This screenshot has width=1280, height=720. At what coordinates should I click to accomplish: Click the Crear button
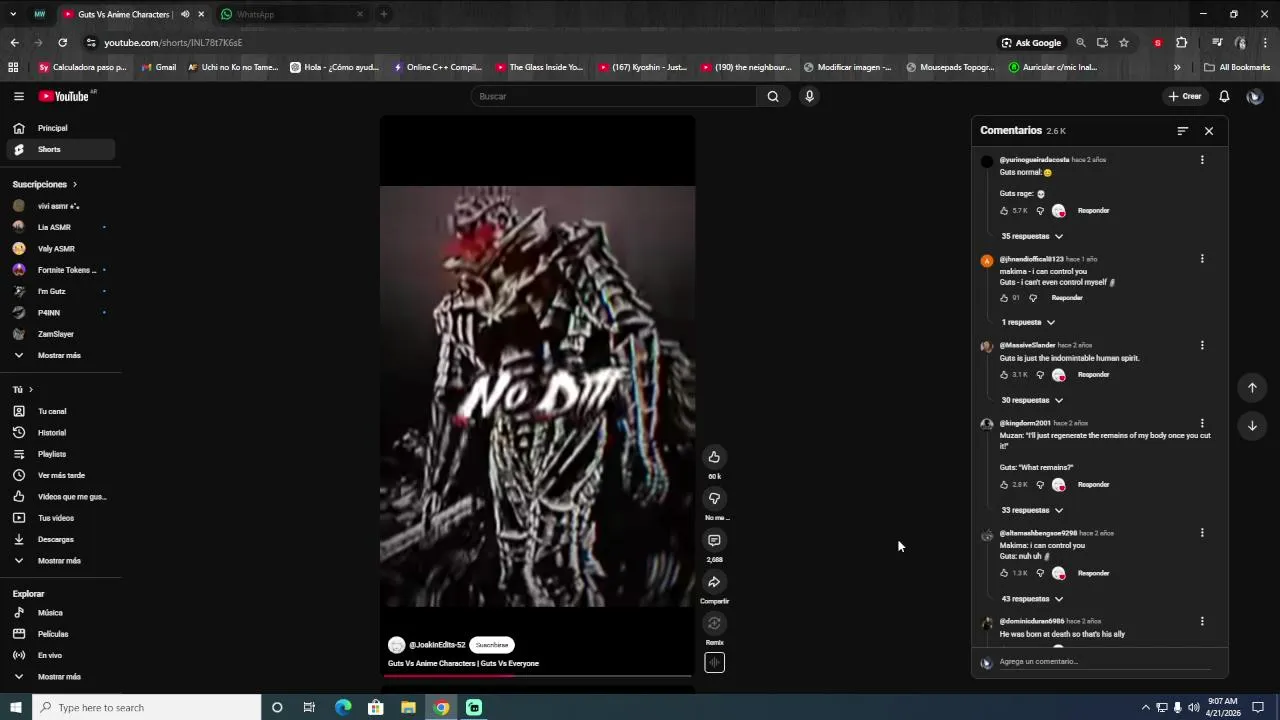coord(1184,96)
